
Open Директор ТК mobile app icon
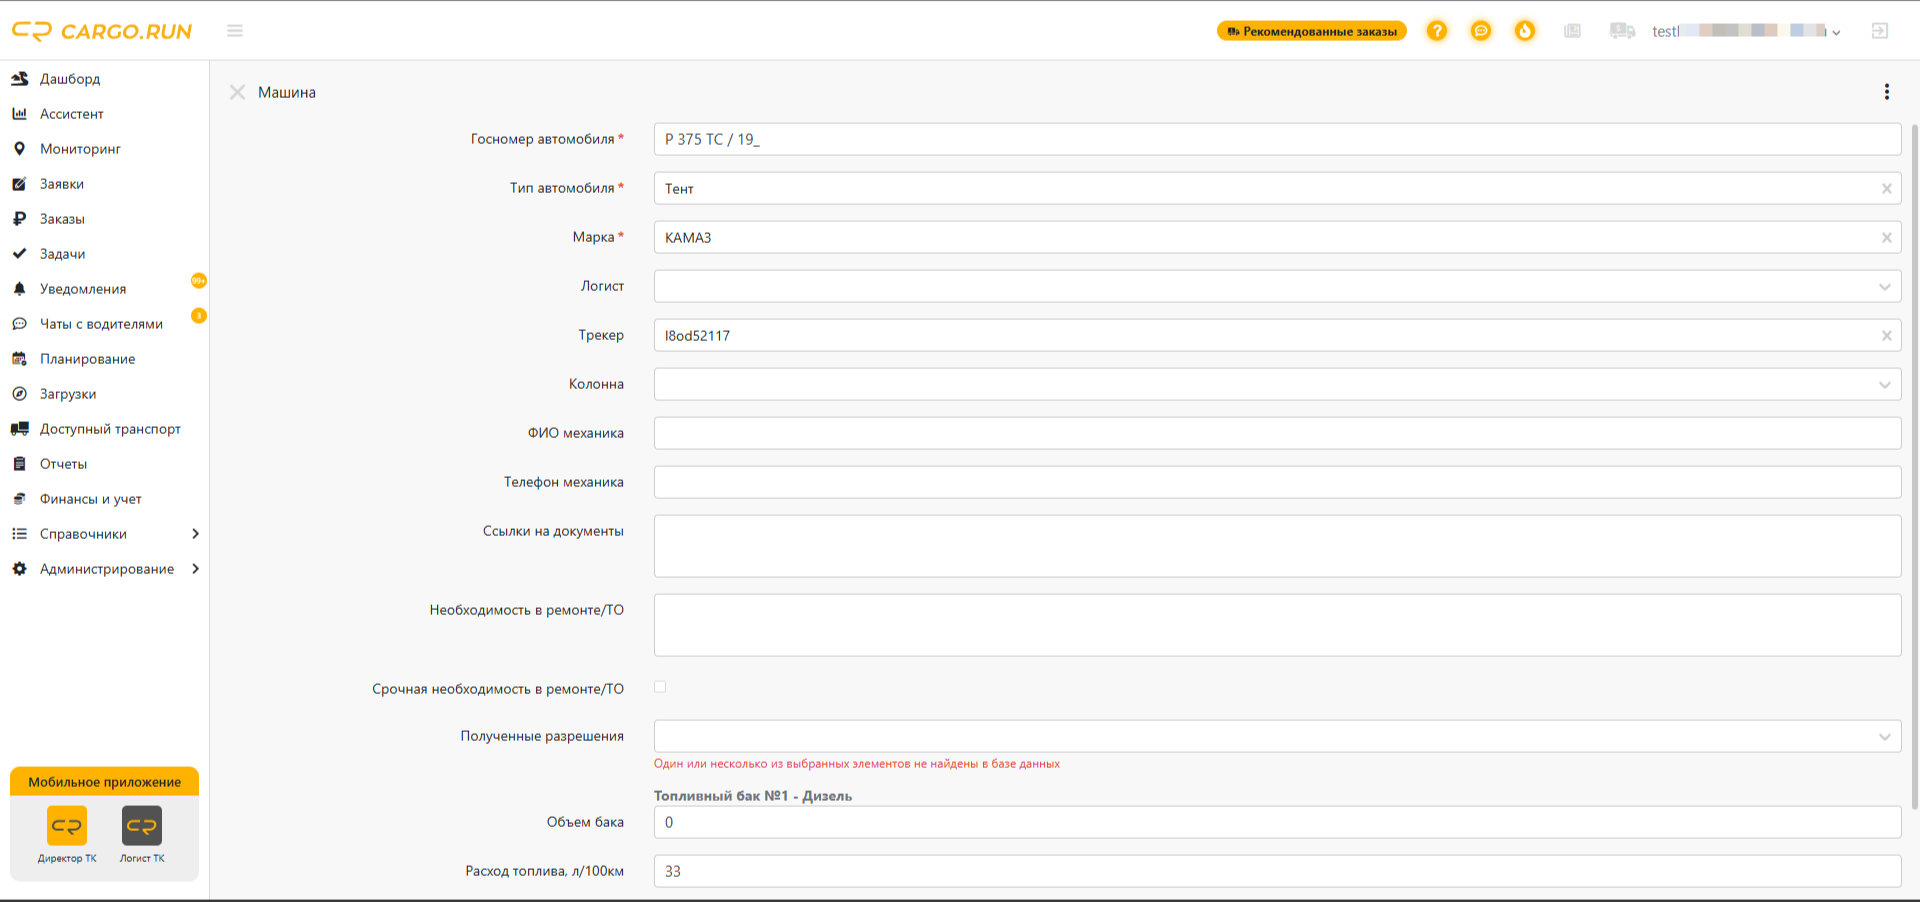67,826
